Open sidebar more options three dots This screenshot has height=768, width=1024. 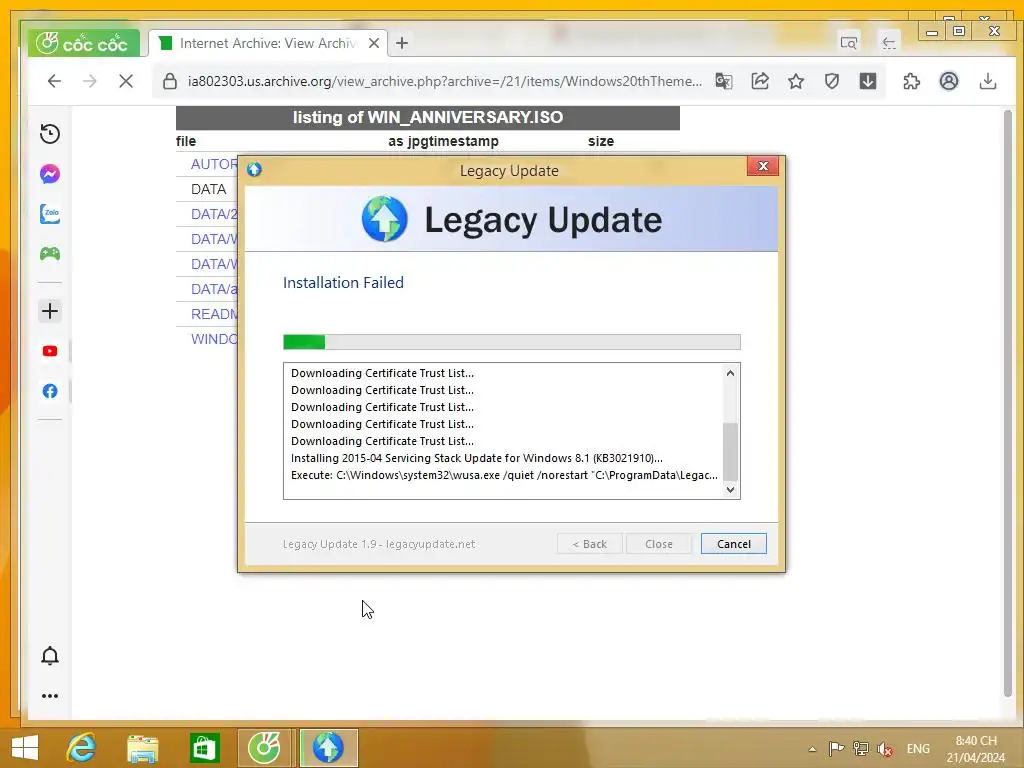click(x=50, y=696)
